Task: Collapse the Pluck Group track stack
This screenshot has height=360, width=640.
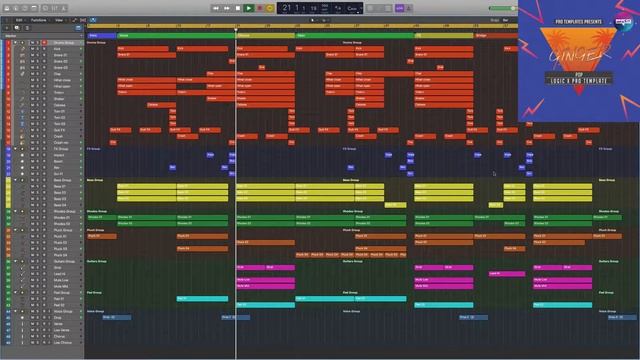Action: click(x=16, y=230)
